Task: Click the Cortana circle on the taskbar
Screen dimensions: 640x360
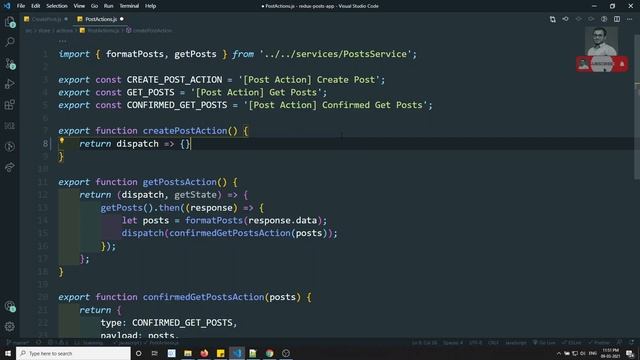Action: 138,353
